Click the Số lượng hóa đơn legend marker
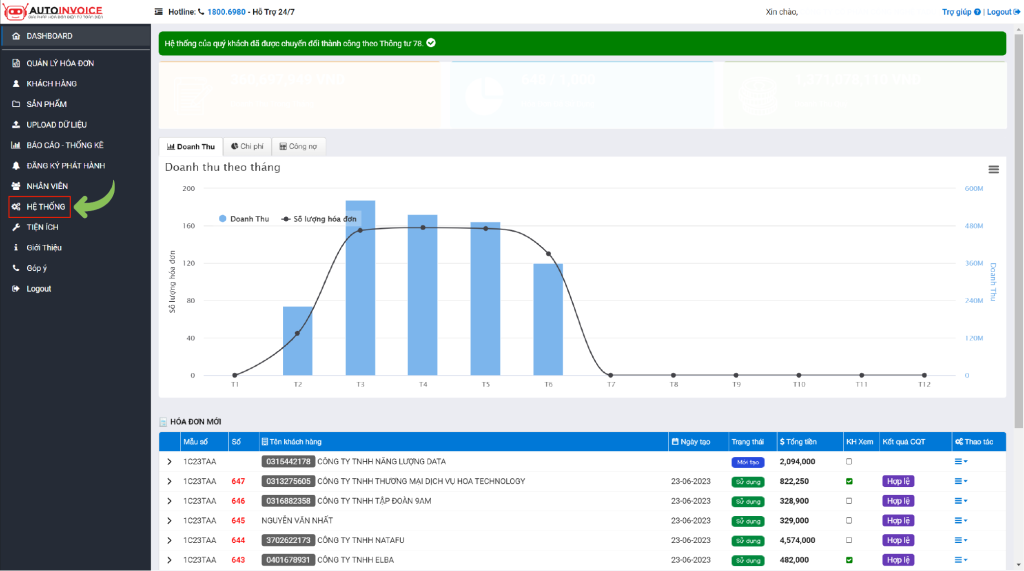1024x571 pixels. click(x=285, y=219)
